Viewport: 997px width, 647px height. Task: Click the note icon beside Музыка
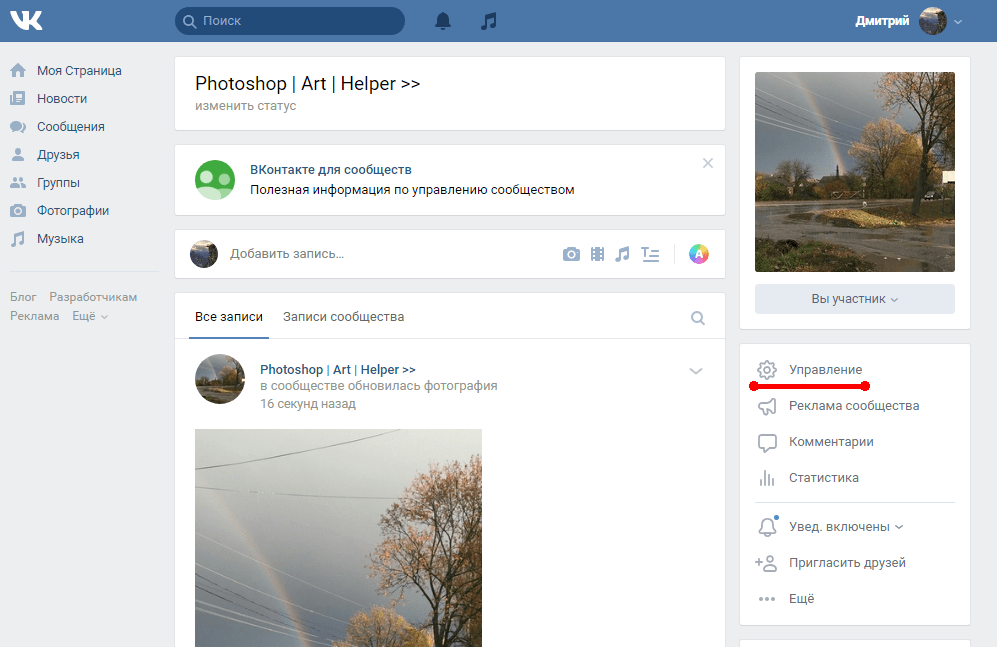coord(18,239)
